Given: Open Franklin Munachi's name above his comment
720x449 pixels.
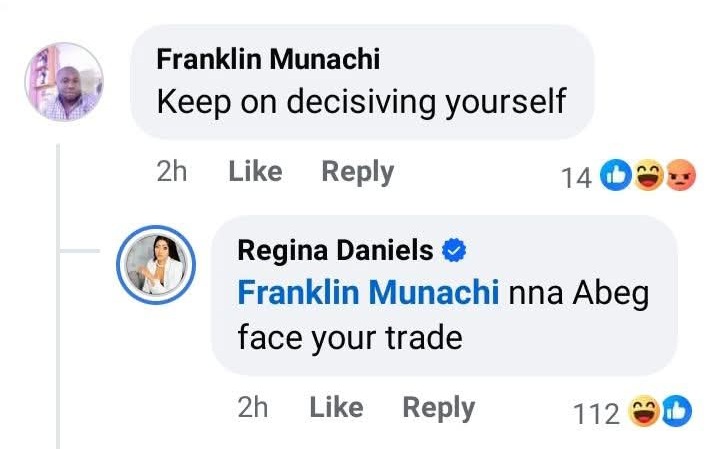Looking at the screenshot, I should click(268, 59).
